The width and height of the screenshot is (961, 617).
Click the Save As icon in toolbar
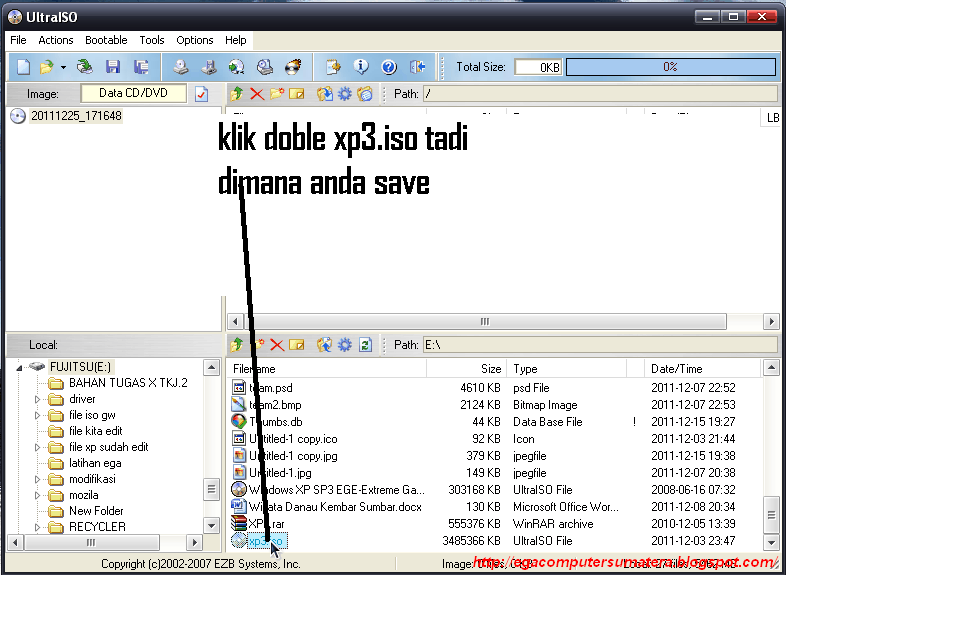142,67
